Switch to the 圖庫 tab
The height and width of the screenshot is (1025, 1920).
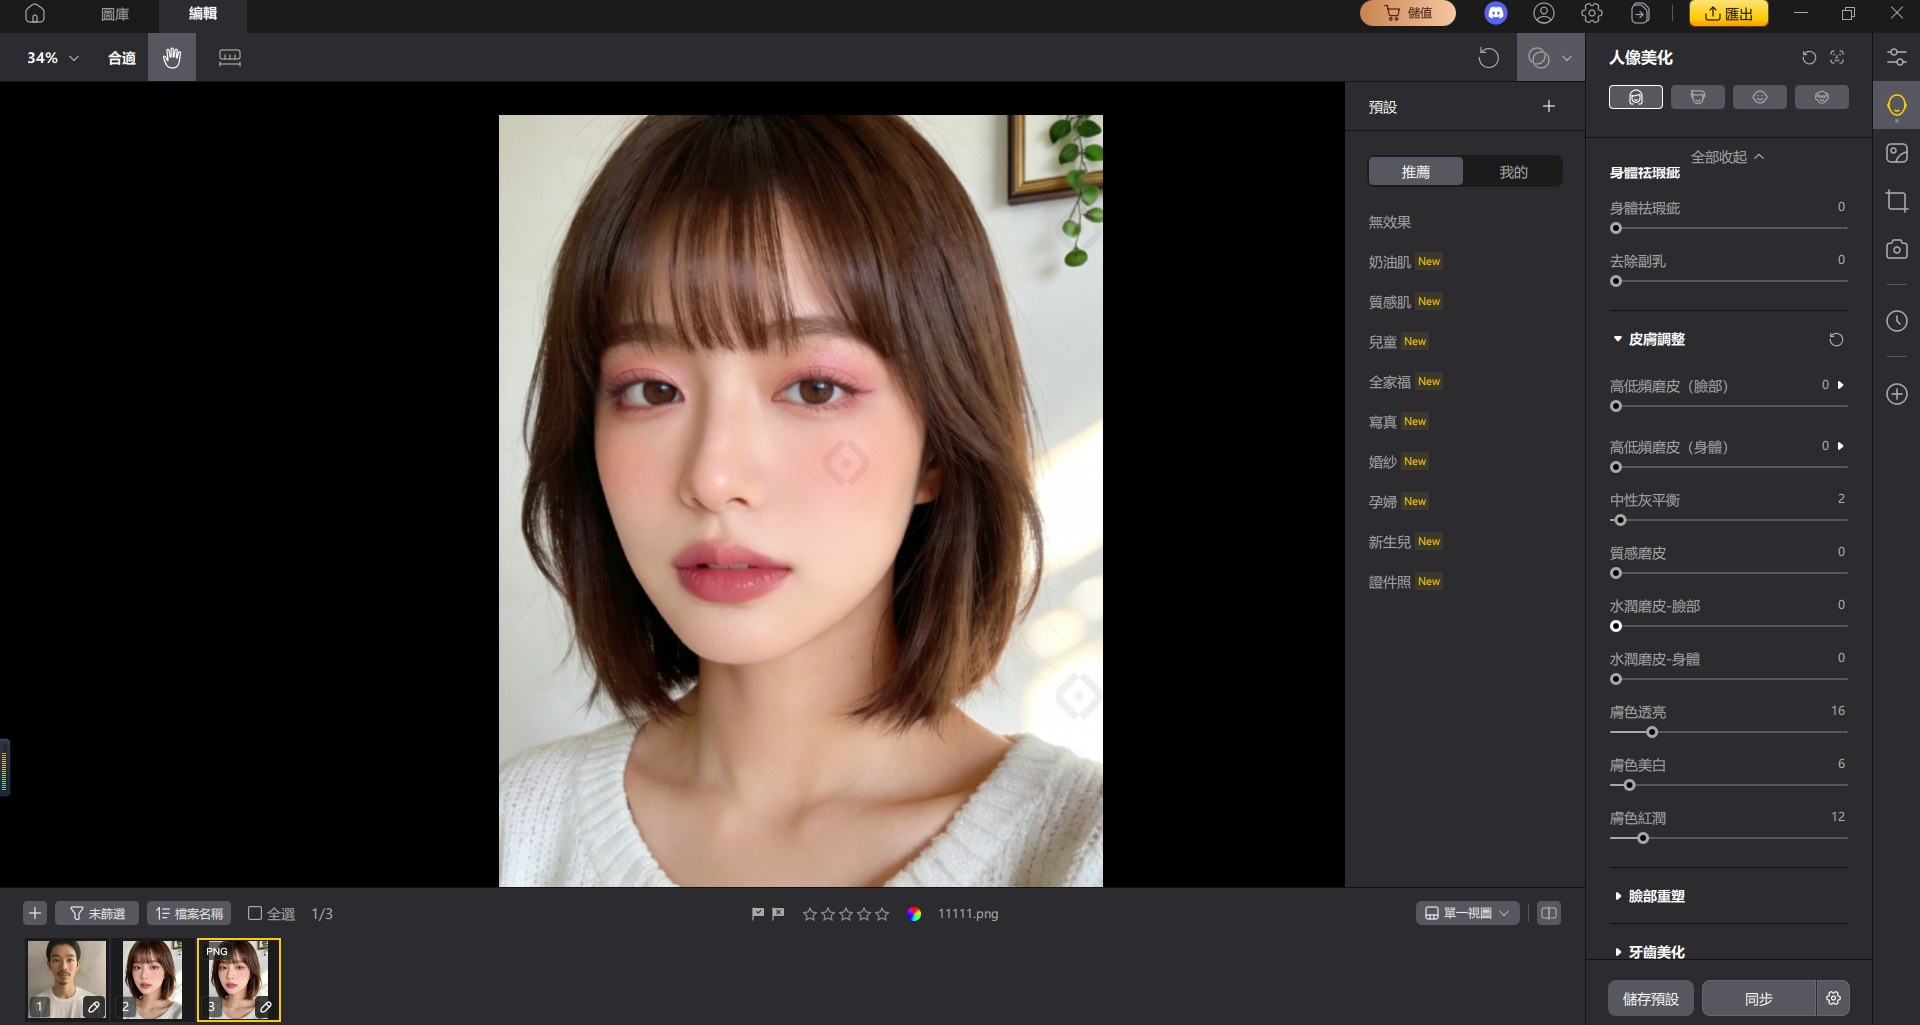tap(113, 15)
